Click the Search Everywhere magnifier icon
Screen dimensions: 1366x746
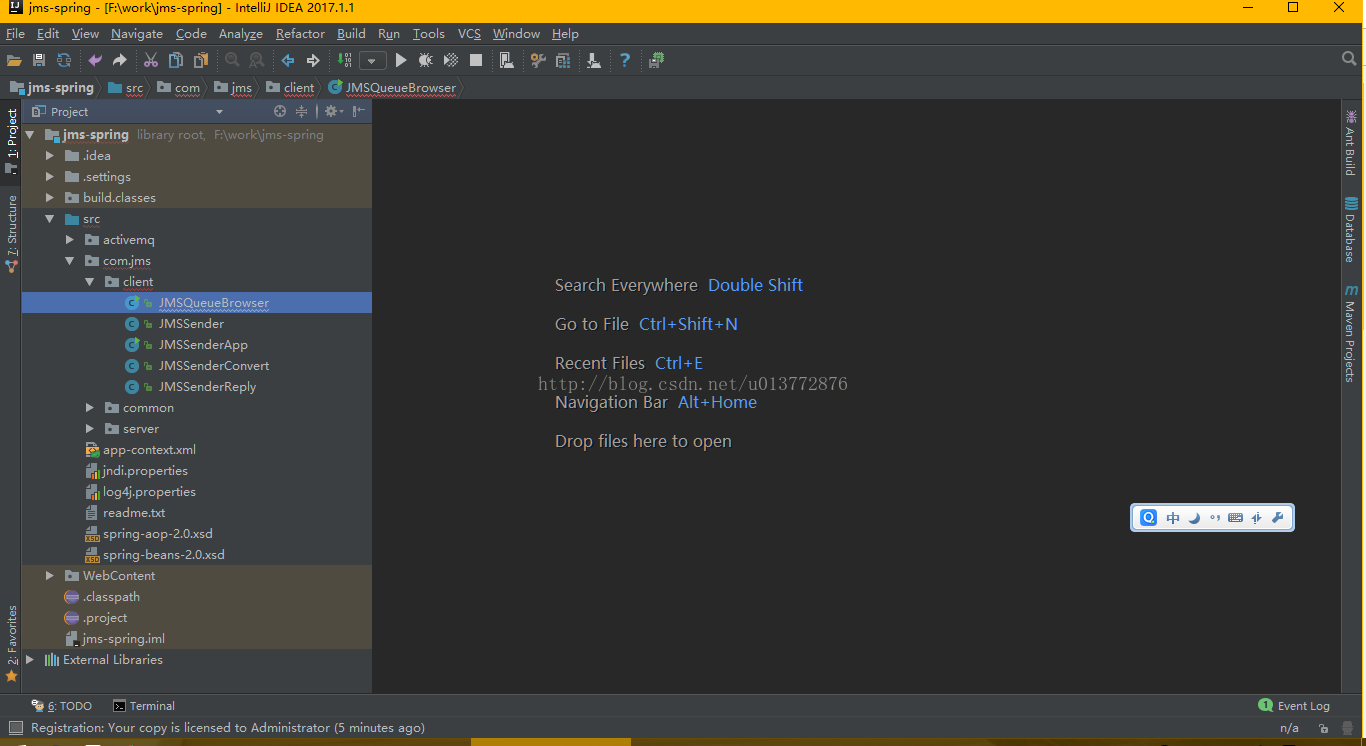(x=1349, y=59)
